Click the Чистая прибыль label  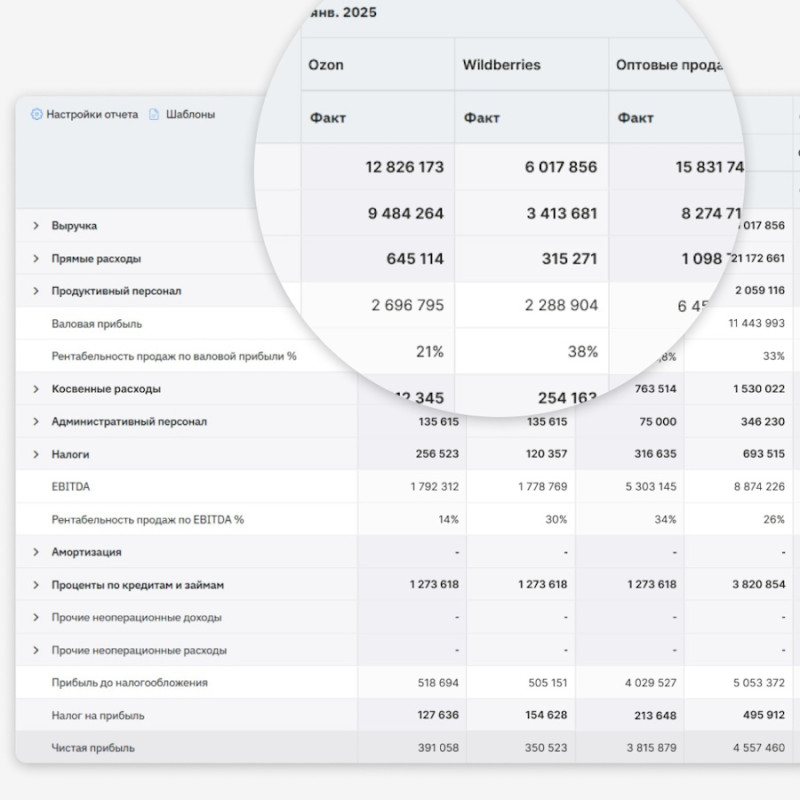tap(93, 748)
